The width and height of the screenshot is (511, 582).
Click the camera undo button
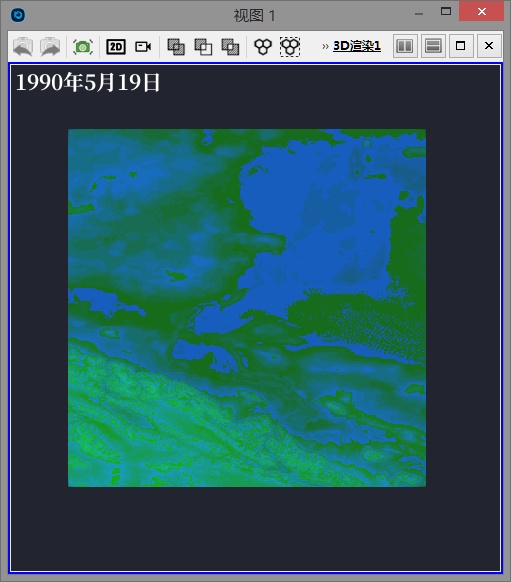(x=23, y=46)
